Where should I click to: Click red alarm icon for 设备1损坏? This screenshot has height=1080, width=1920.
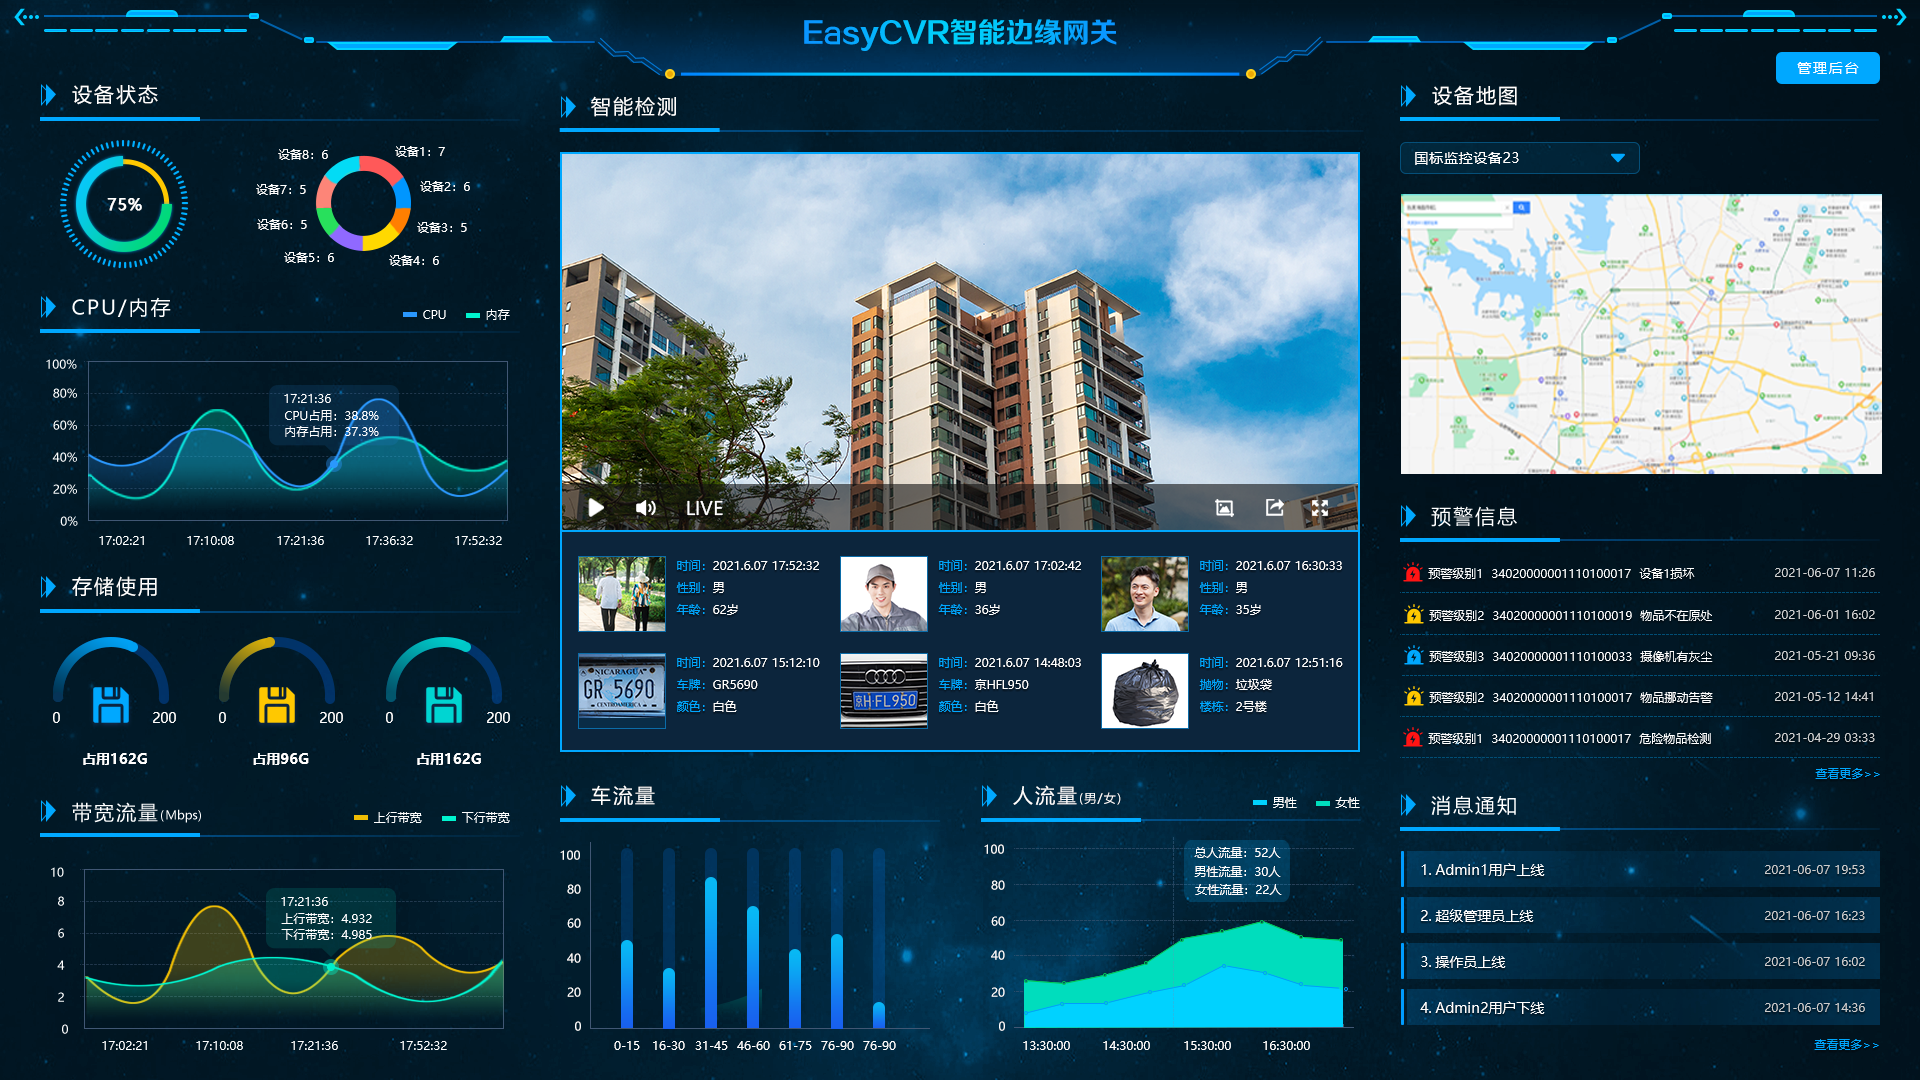pyautogui.click(x=1412, y=573)
